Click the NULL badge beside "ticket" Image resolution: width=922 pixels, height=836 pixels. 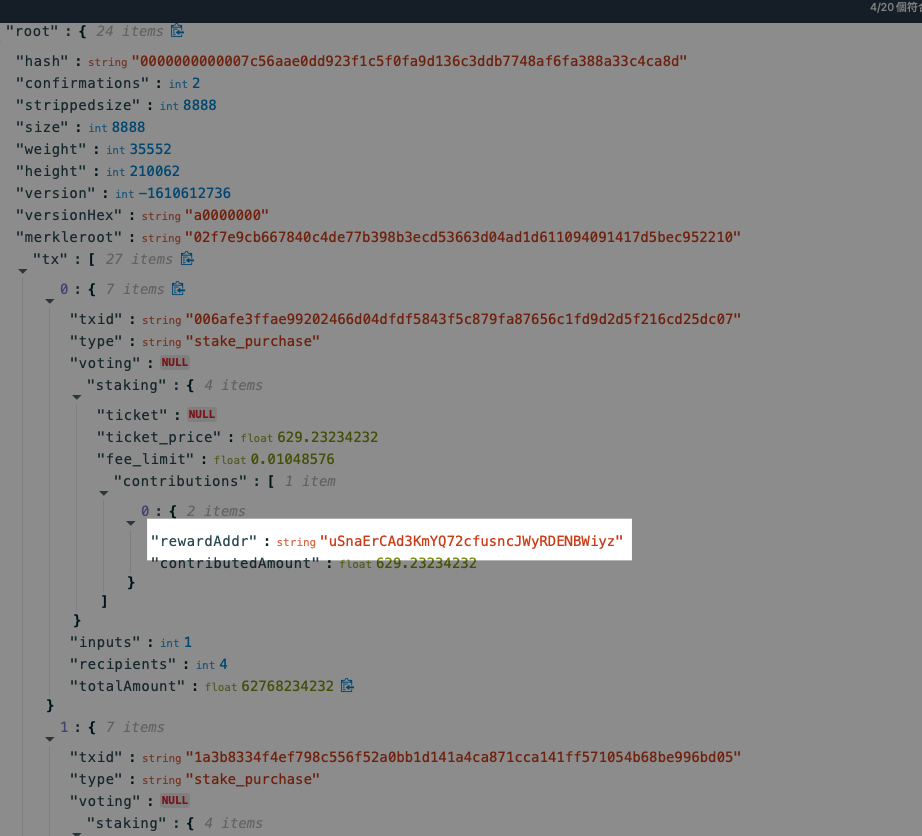202,414
